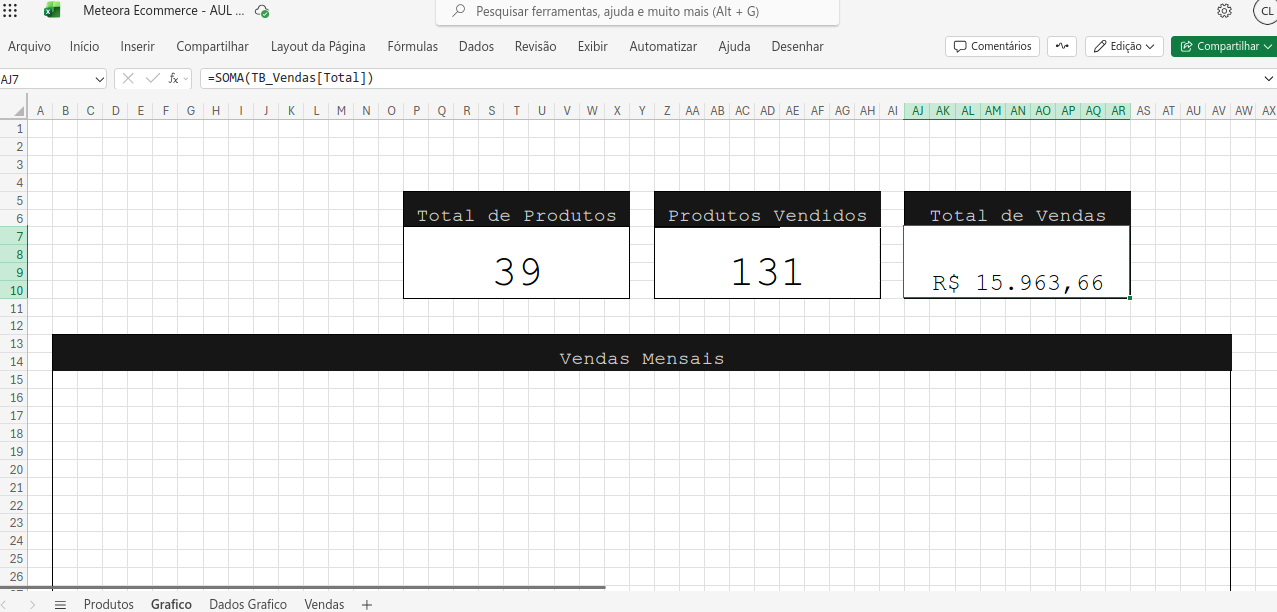The height and width of the screenshot is (612, 1277).
Task: Open the green Compartilhar dropdown button
Action: (1224, 46)
